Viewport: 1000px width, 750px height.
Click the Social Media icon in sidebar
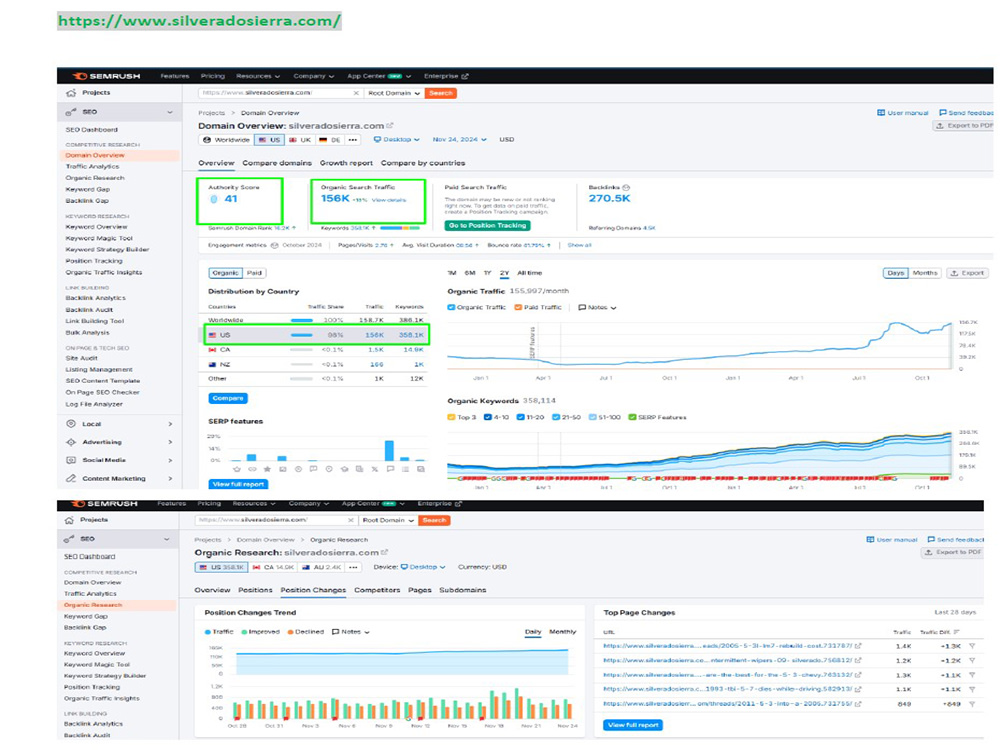coord(71,460)
